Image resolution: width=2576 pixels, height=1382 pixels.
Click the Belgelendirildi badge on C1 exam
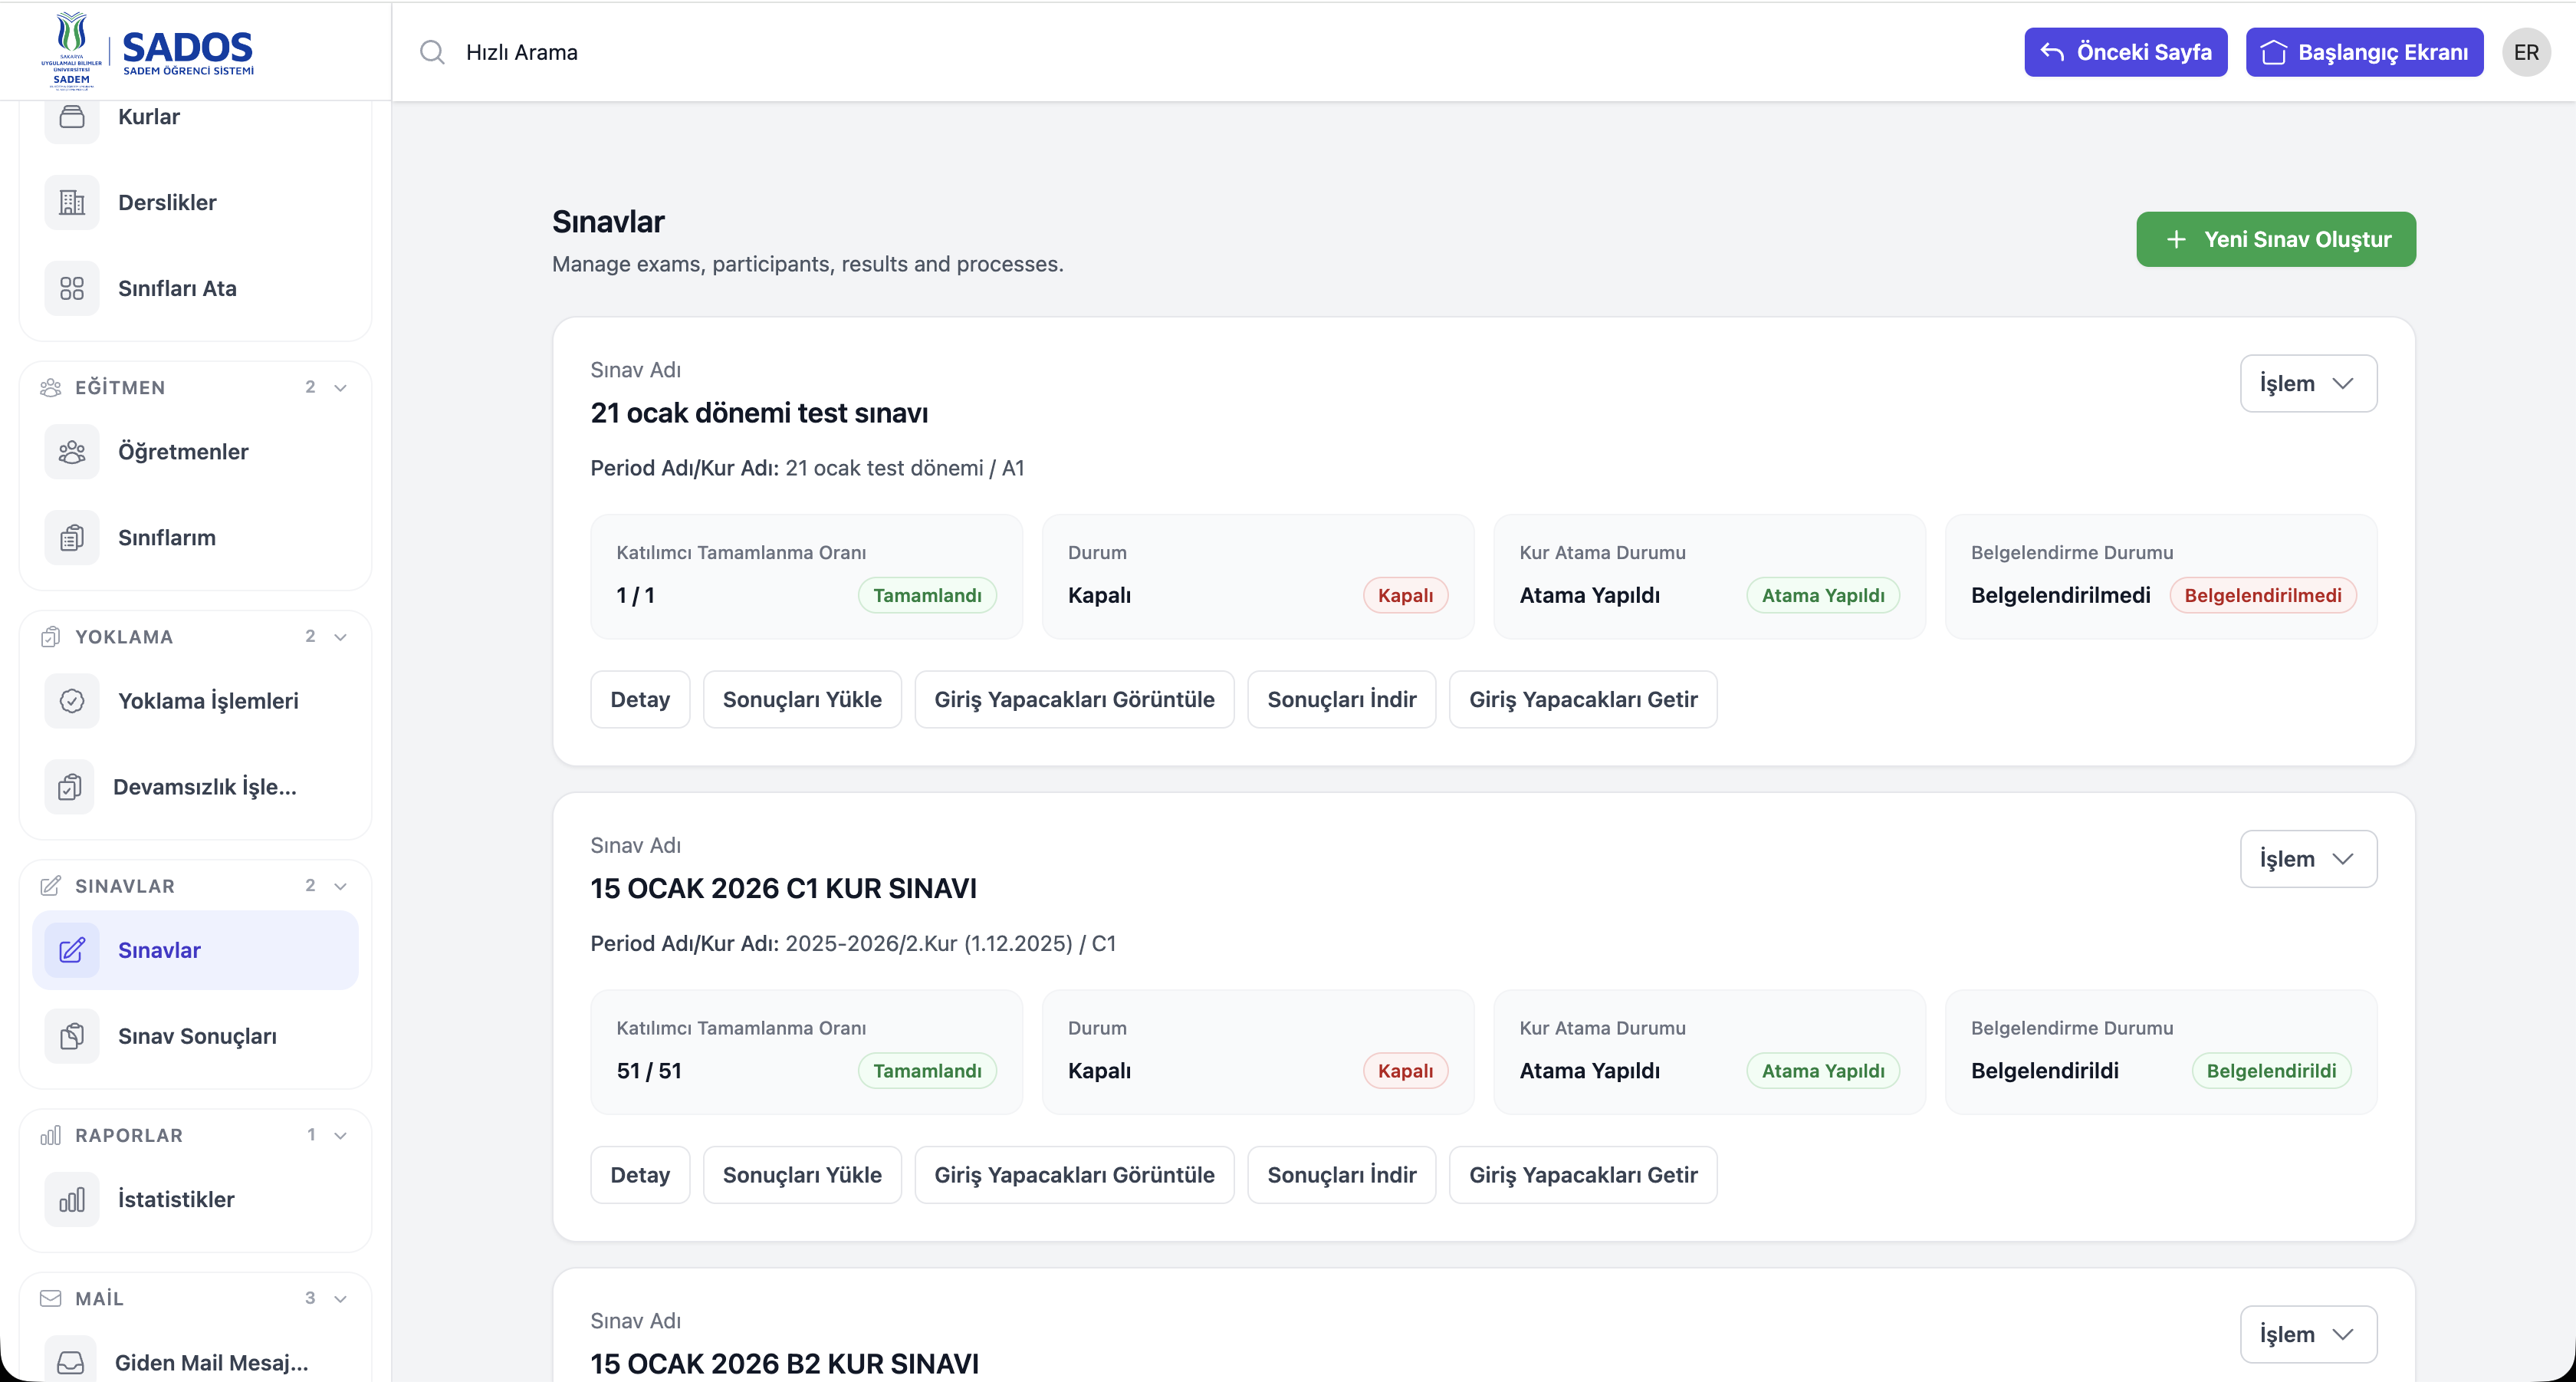coord(2271,1071)
